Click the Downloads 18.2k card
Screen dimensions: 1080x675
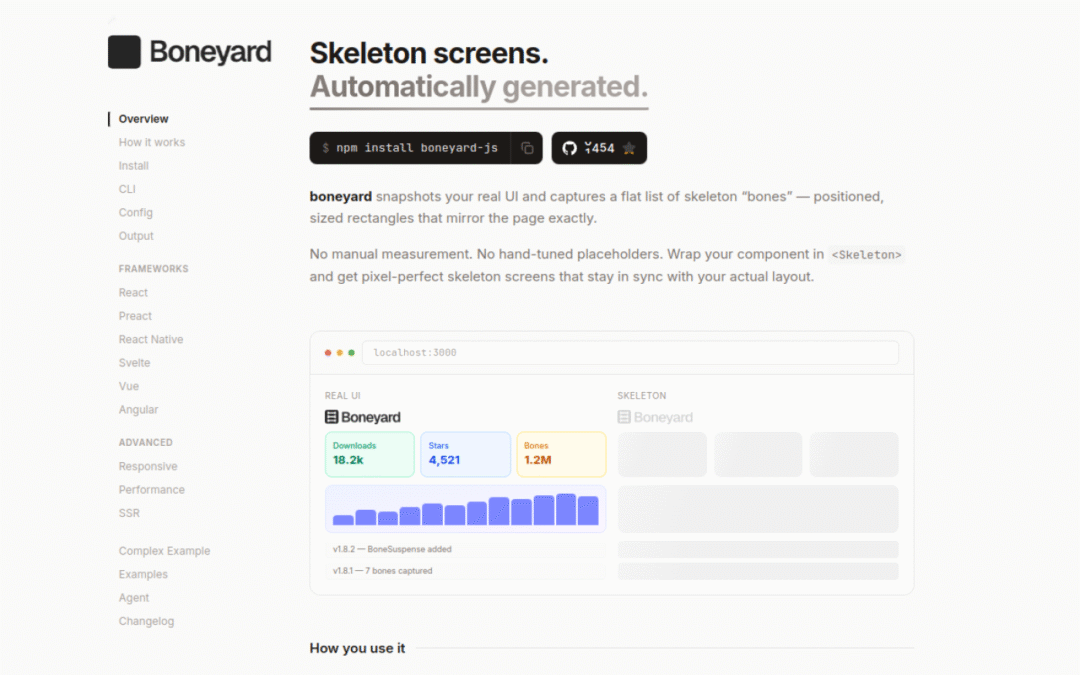click(370, 455)
